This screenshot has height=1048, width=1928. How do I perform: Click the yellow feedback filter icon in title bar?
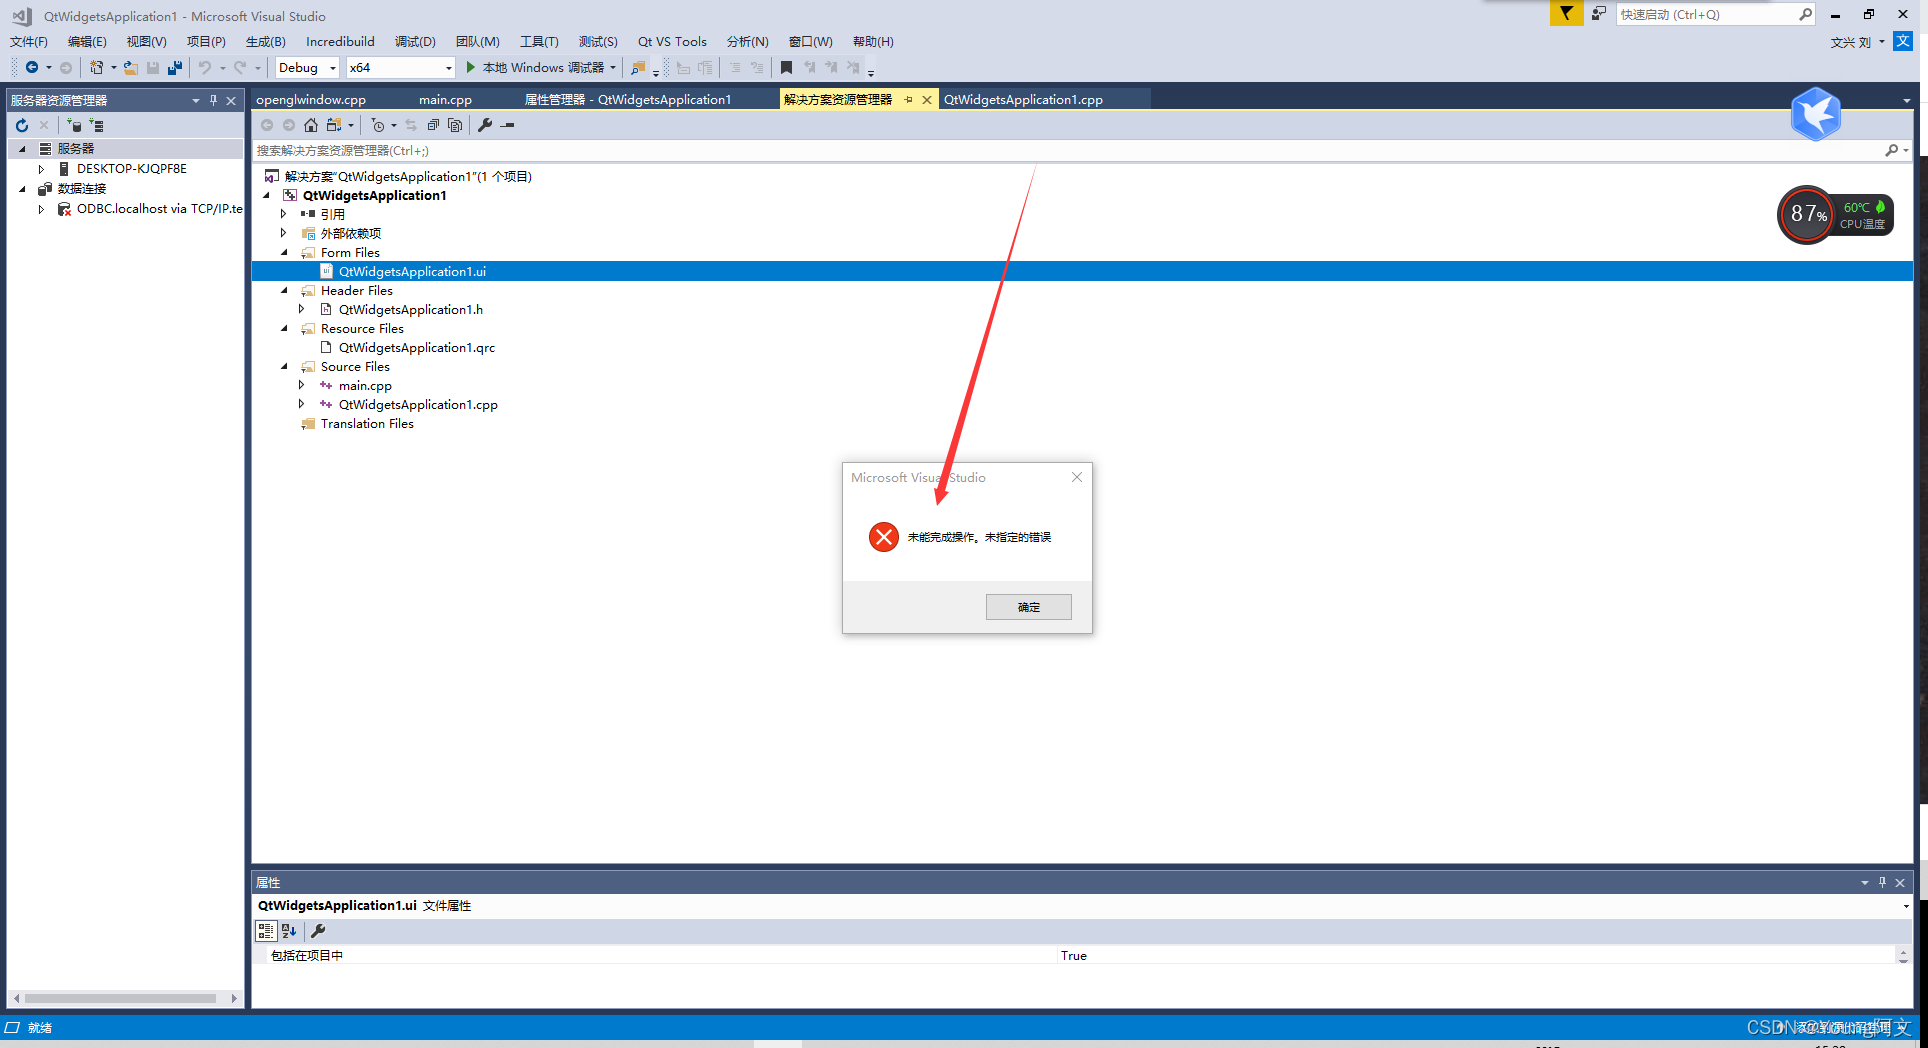[x=1566, y=14]
